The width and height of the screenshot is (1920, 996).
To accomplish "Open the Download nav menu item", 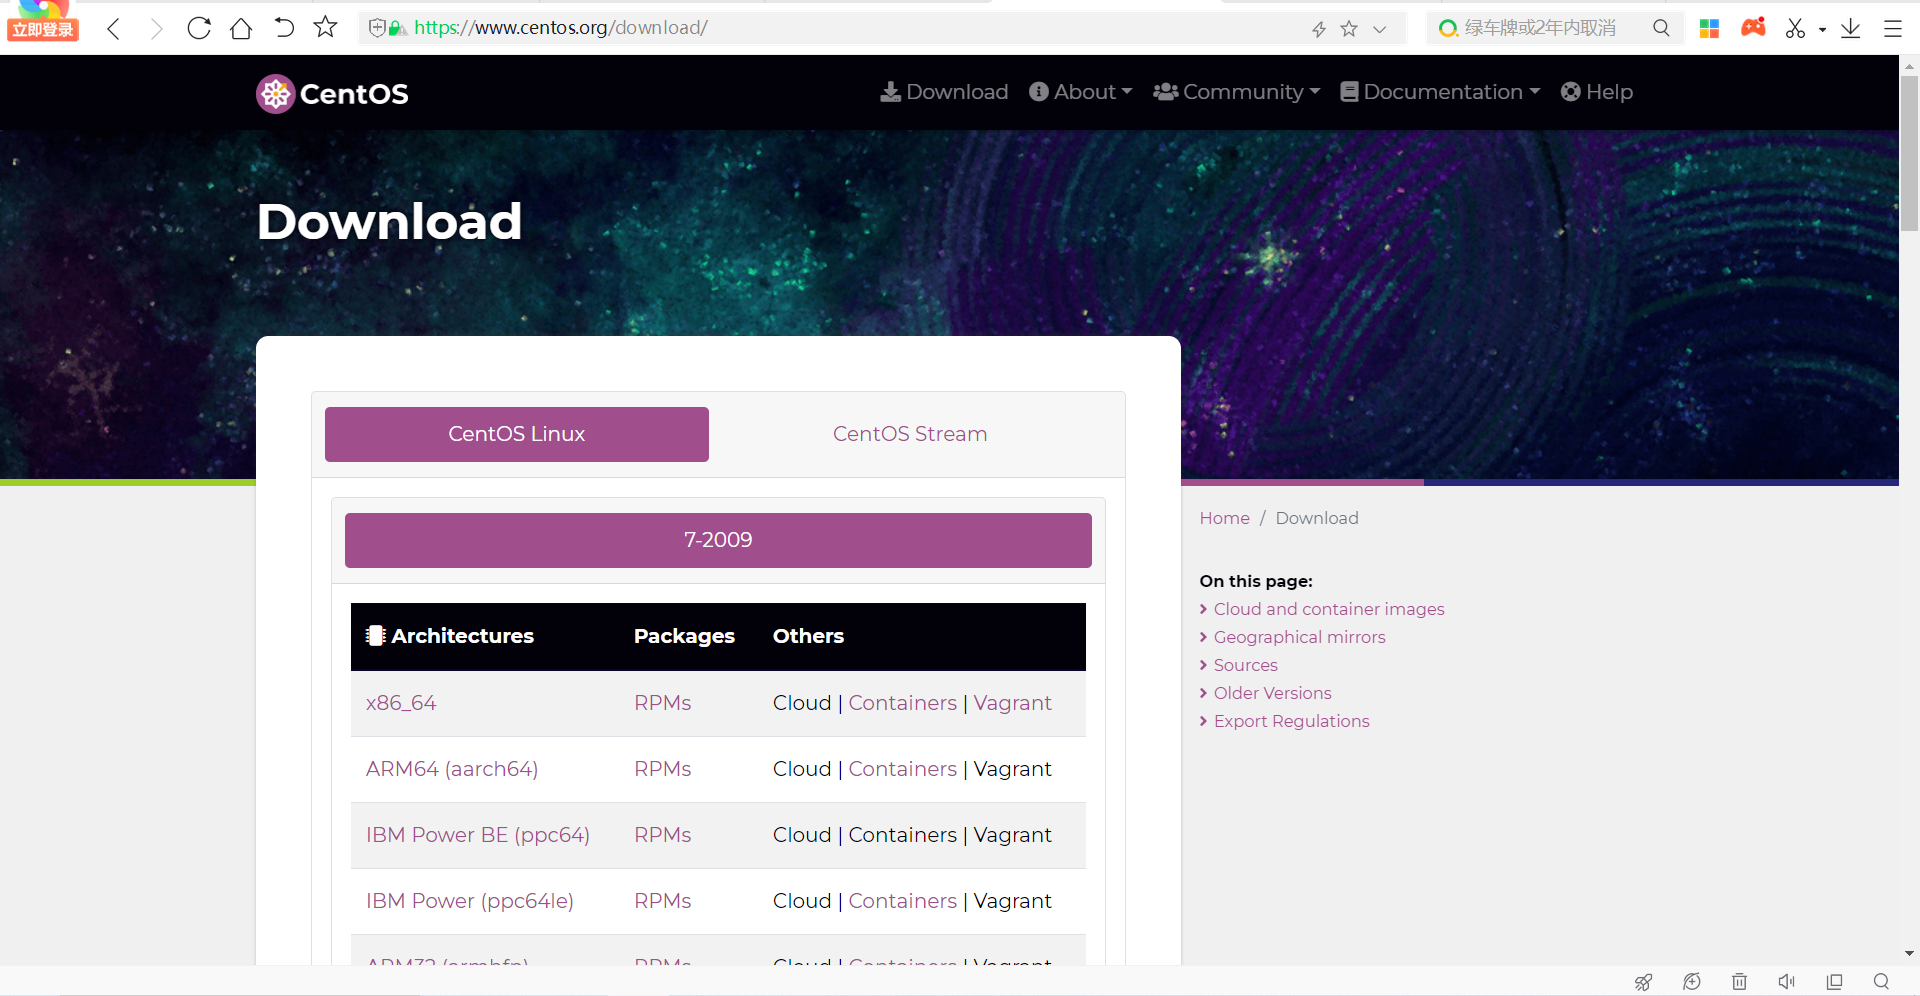I will pos(944,92).
